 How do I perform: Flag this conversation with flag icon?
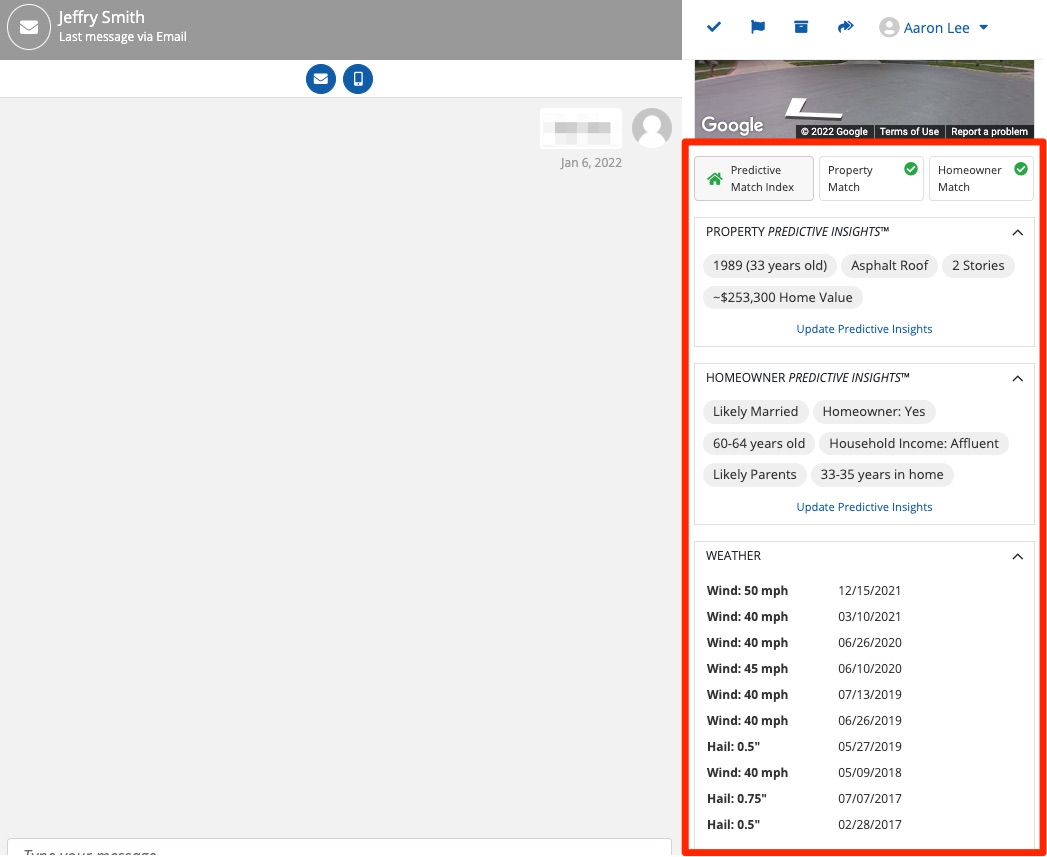[x=758, y=27]
